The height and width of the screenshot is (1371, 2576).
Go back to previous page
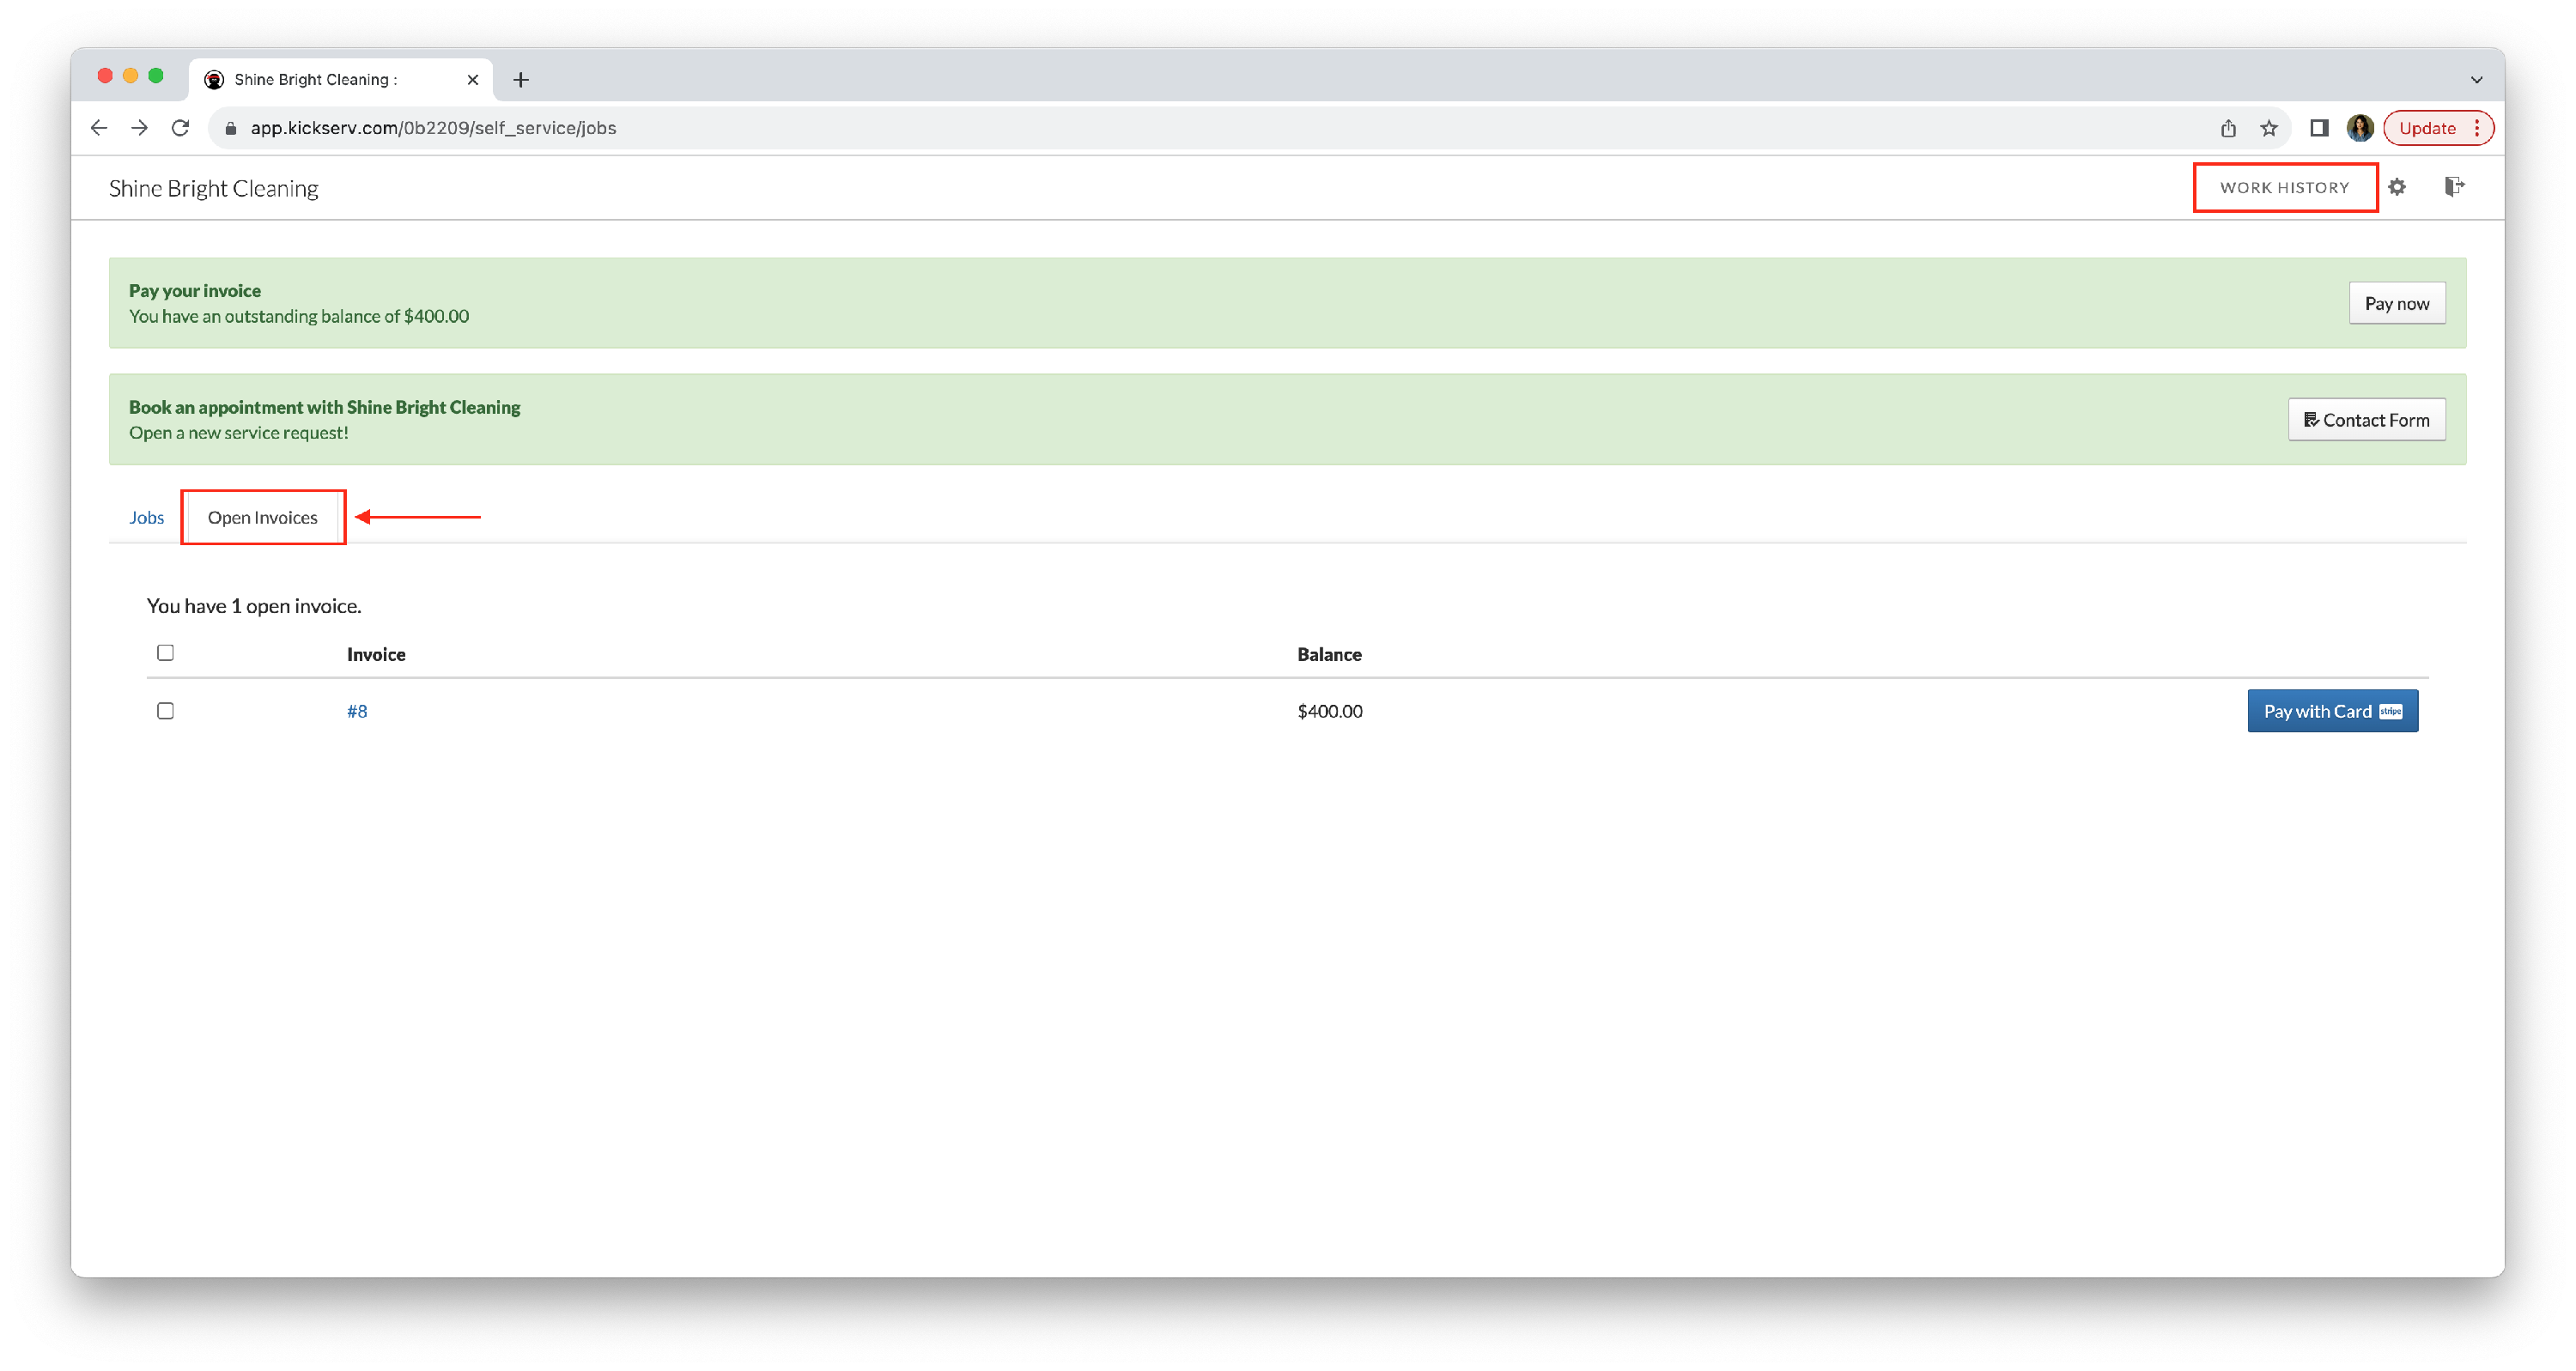[98, 128]
